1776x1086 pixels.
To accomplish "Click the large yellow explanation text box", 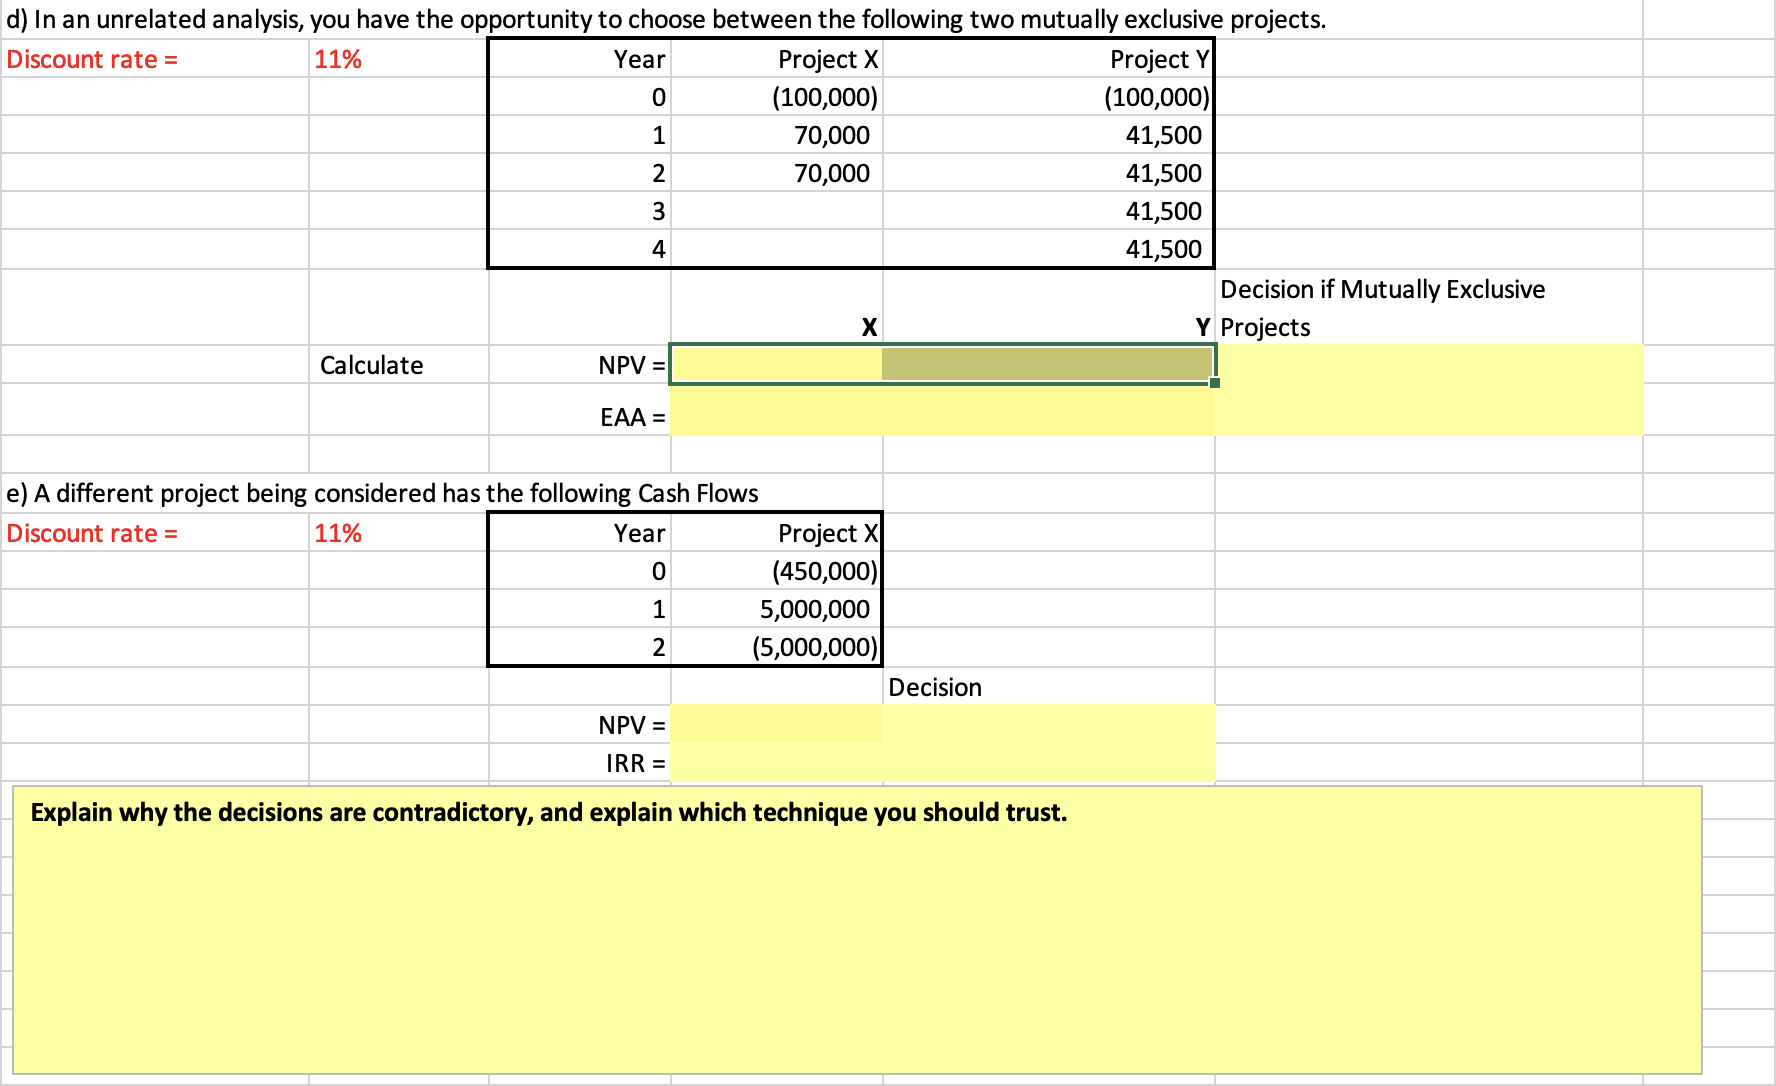I will [x=857, y=930].
